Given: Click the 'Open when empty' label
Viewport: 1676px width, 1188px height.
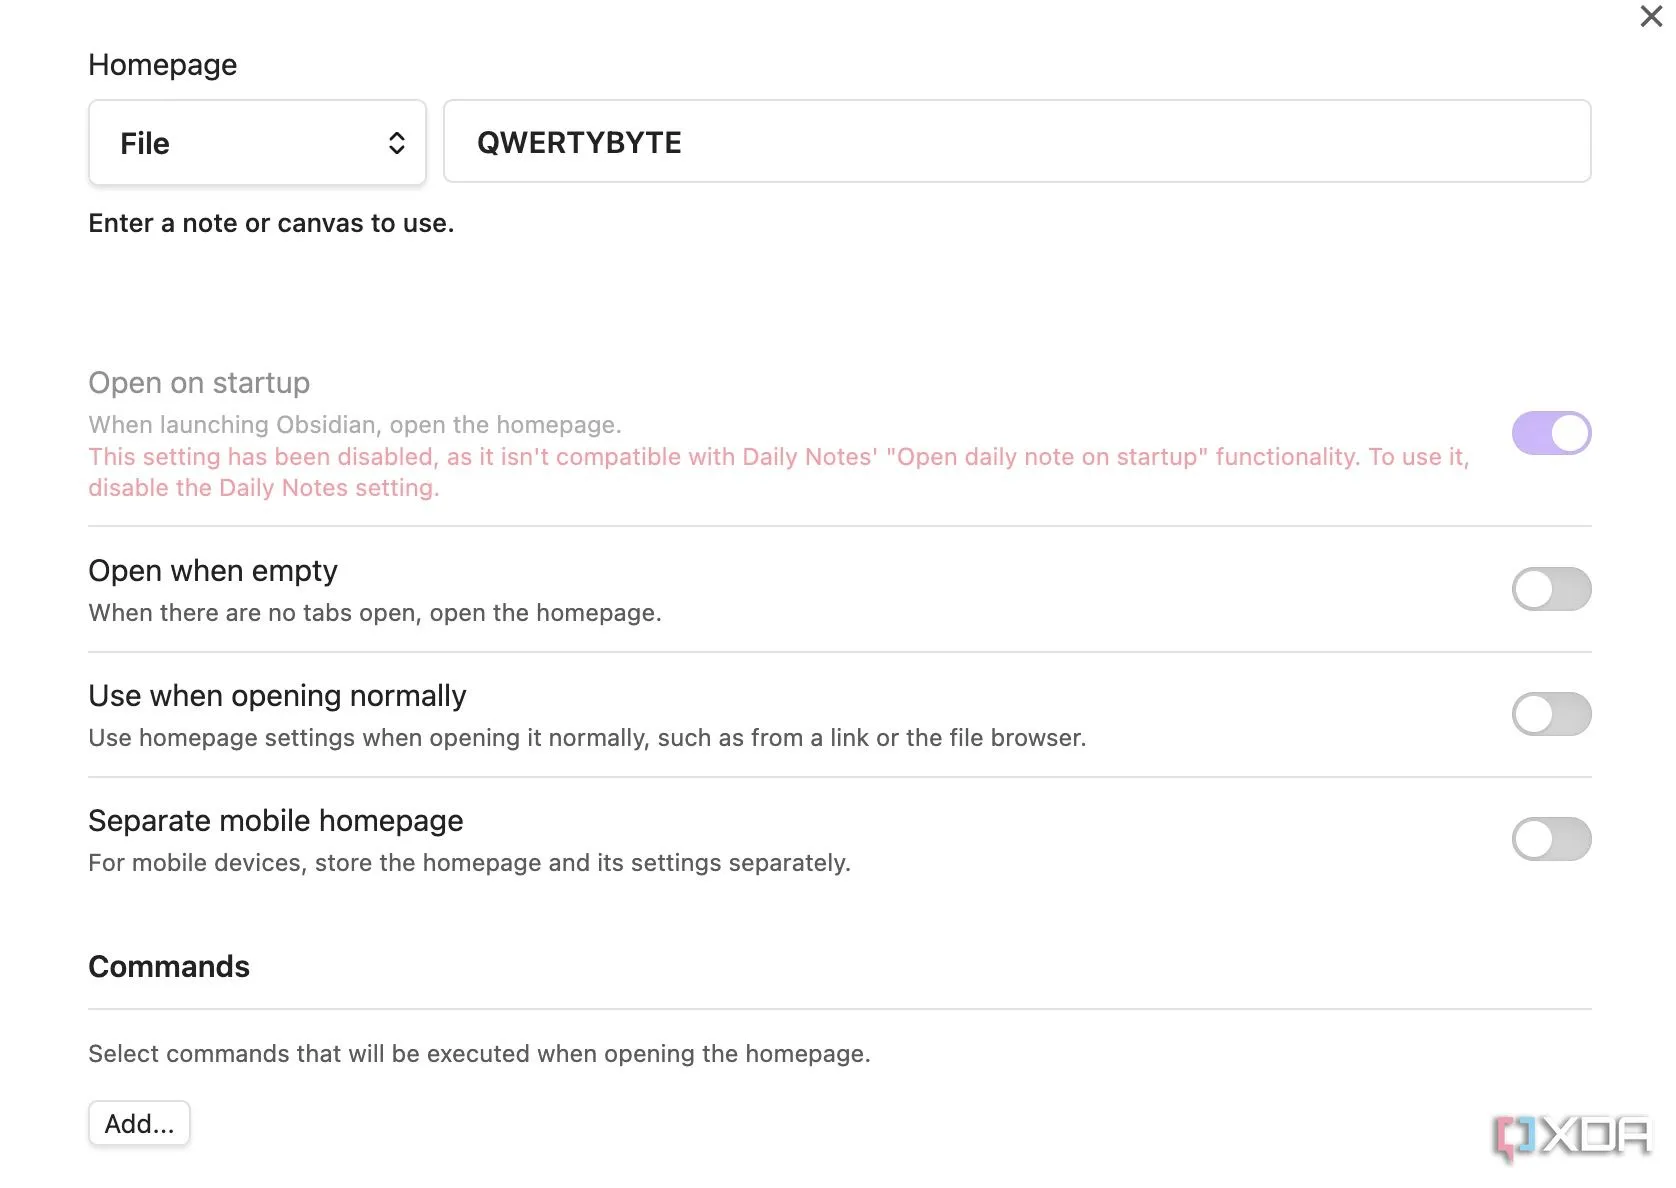Looking at the screenshot, I should (x=213, y=571).
